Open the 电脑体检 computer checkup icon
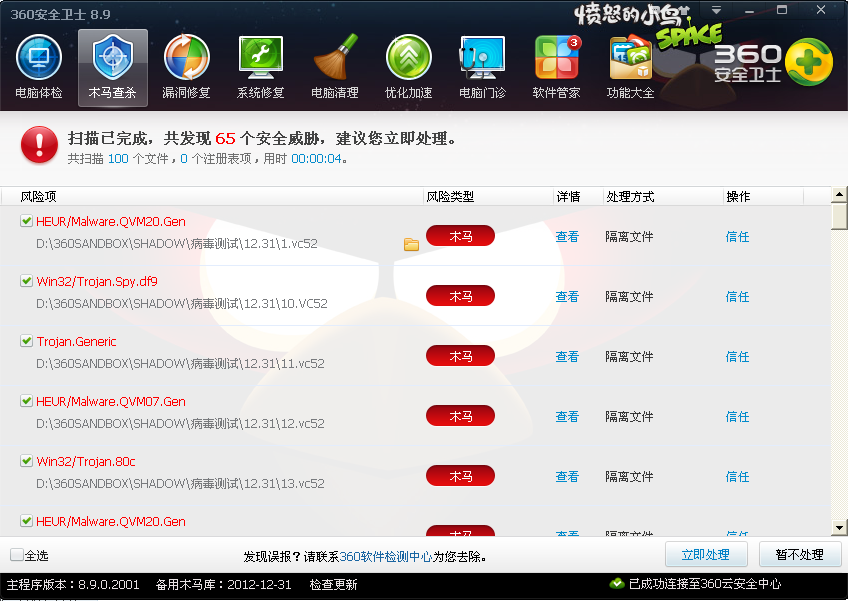Screen dimensions: 848x601 point(39,67)
